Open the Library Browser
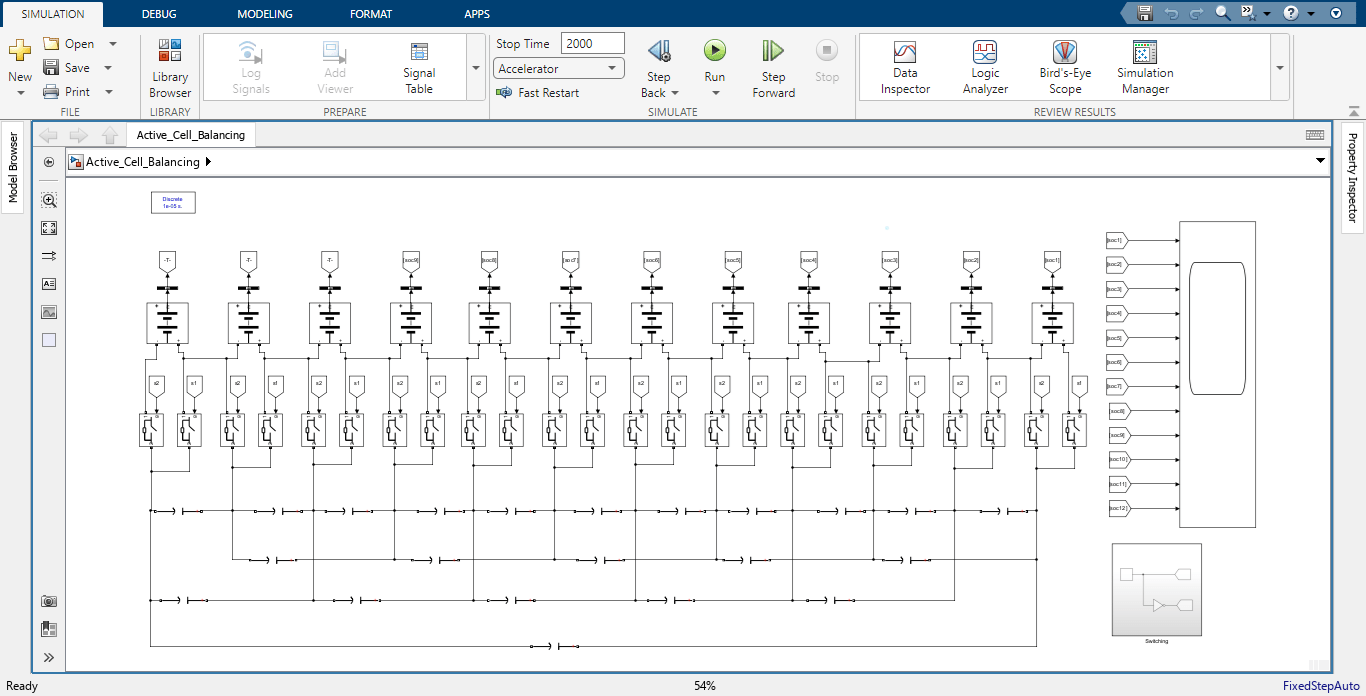This screenshot has width=1366, height=696. (170, 68)
